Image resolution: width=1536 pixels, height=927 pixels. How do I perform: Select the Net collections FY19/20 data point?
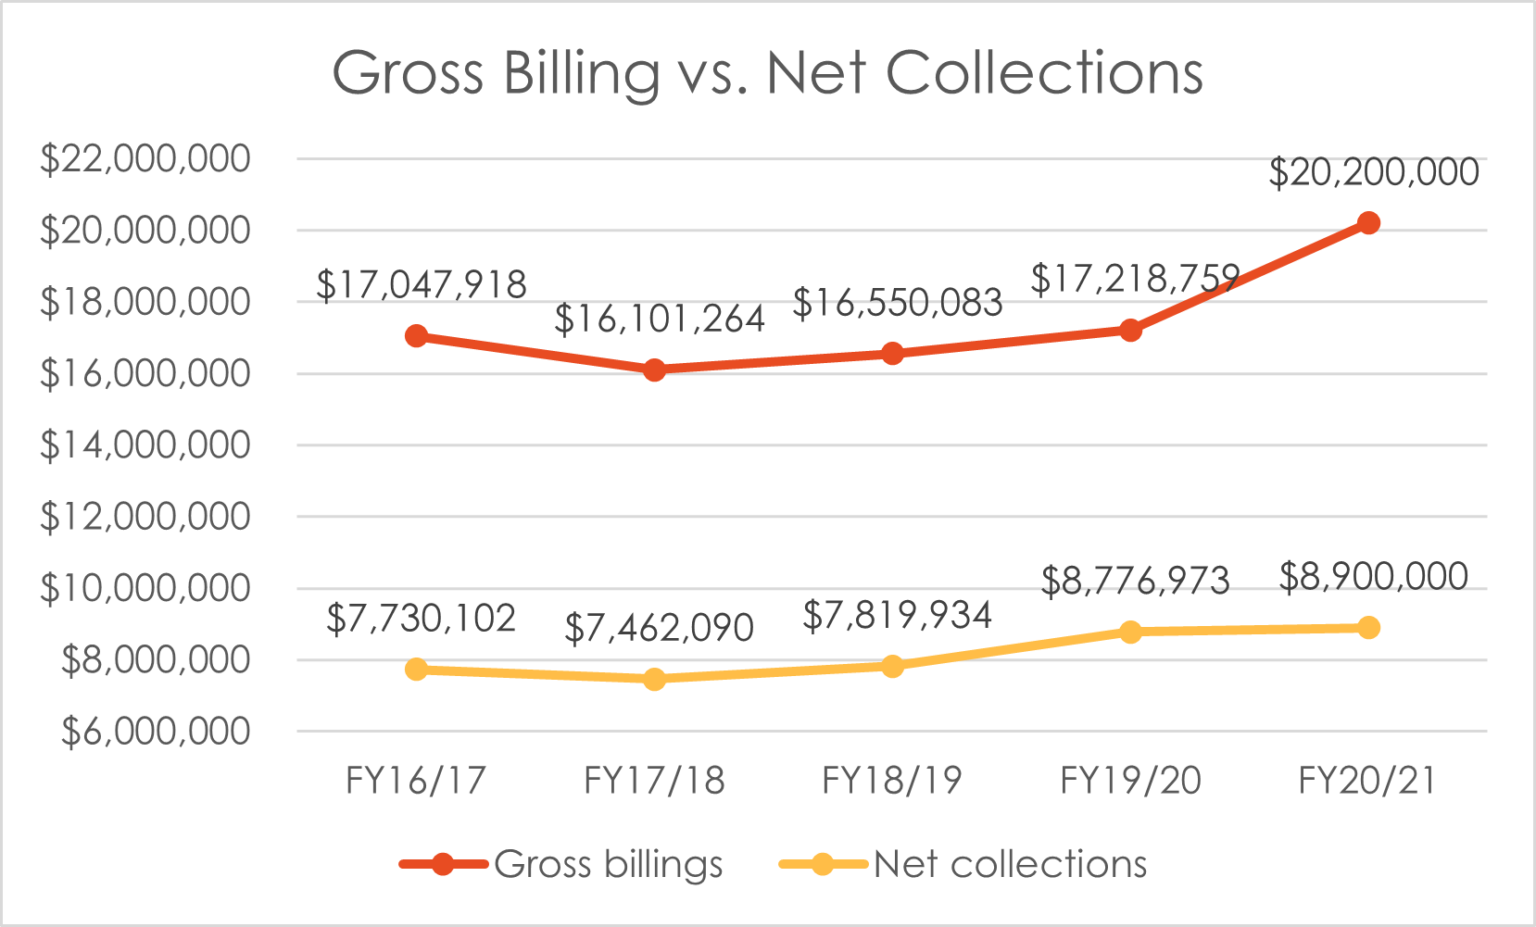point(1130,632)
